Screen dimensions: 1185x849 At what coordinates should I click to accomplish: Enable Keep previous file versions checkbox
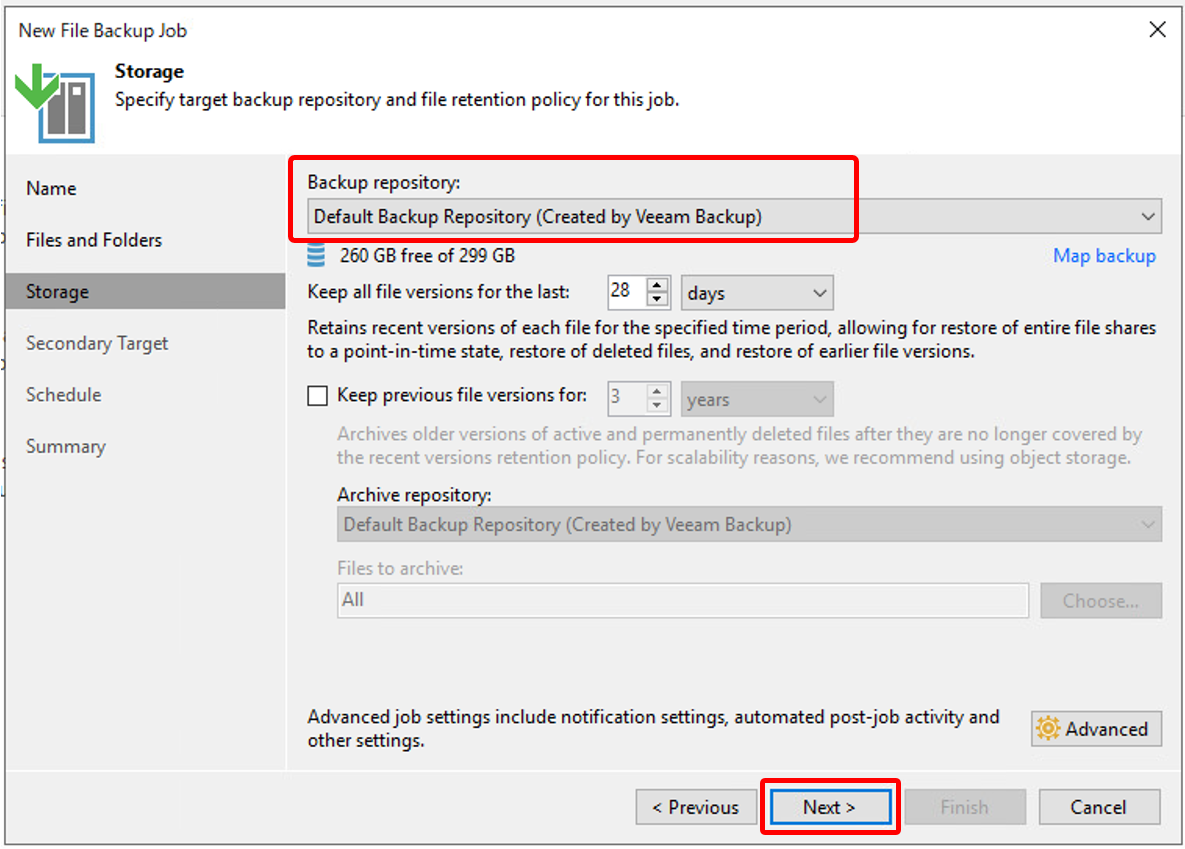click(317, 395)
